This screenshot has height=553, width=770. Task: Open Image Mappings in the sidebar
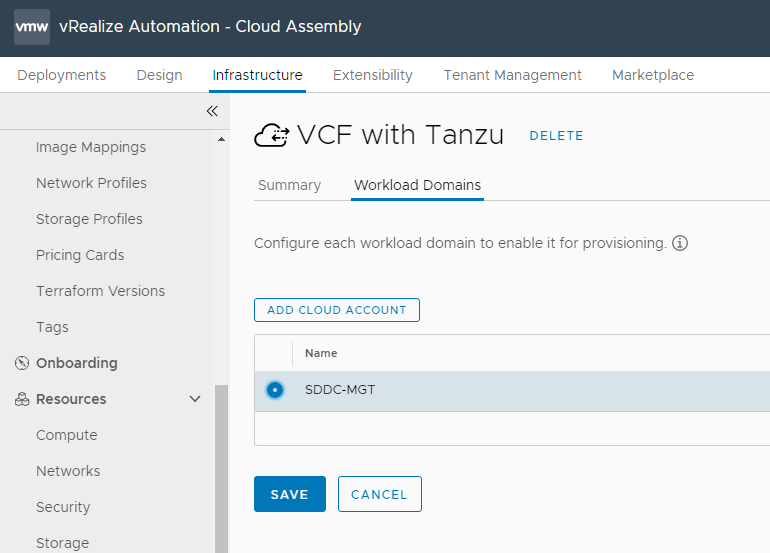91,147
